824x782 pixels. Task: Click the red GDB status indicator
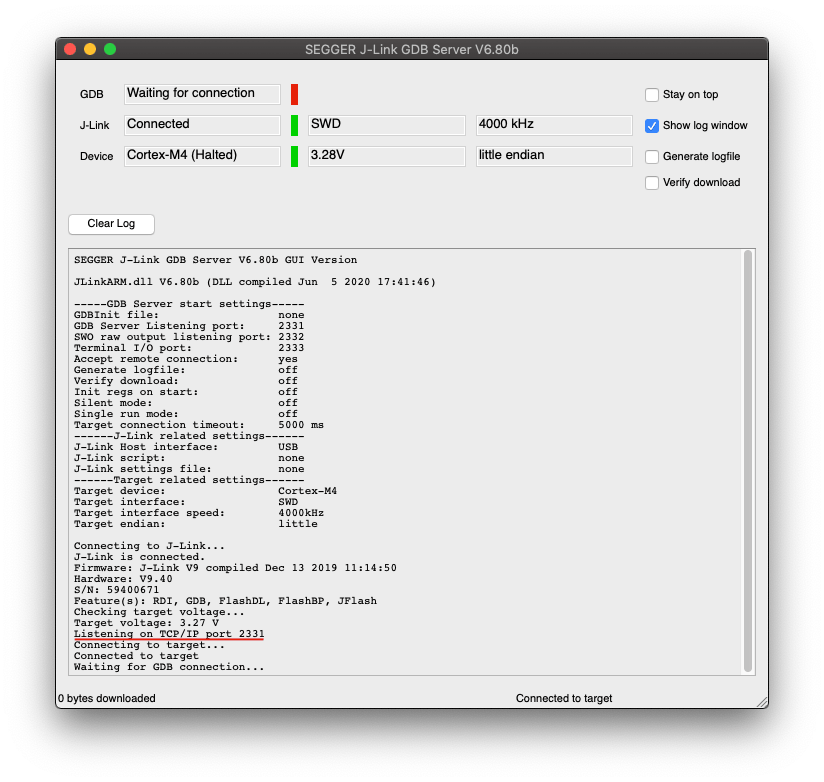(294, 94)
